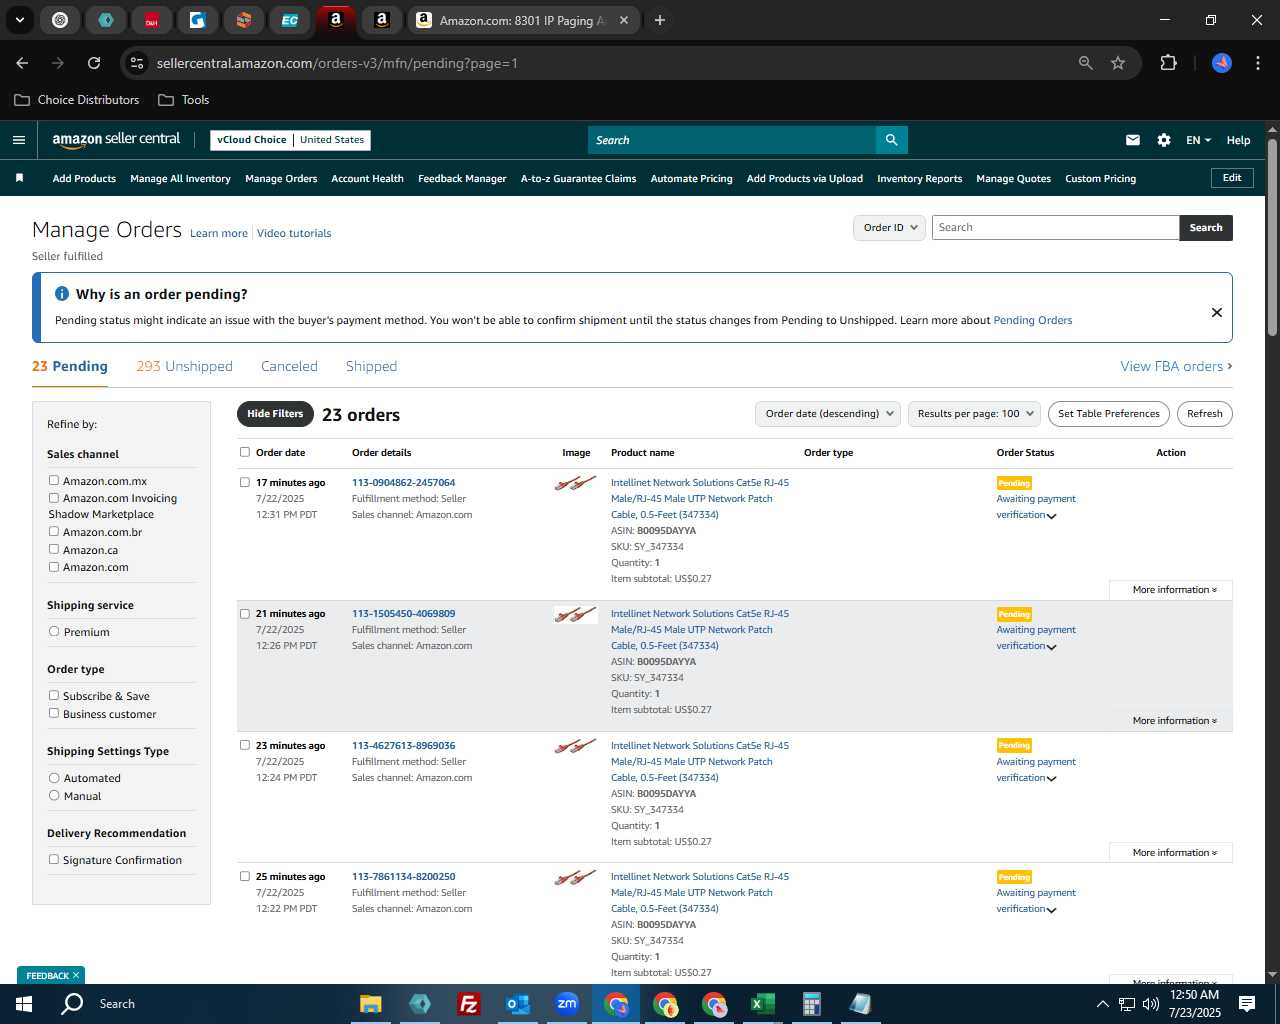Viewport: 1280px width, 1024px height.
Task: Select checkbox for order 113-0904862-2457064
Action: click(x=245, y=482)
